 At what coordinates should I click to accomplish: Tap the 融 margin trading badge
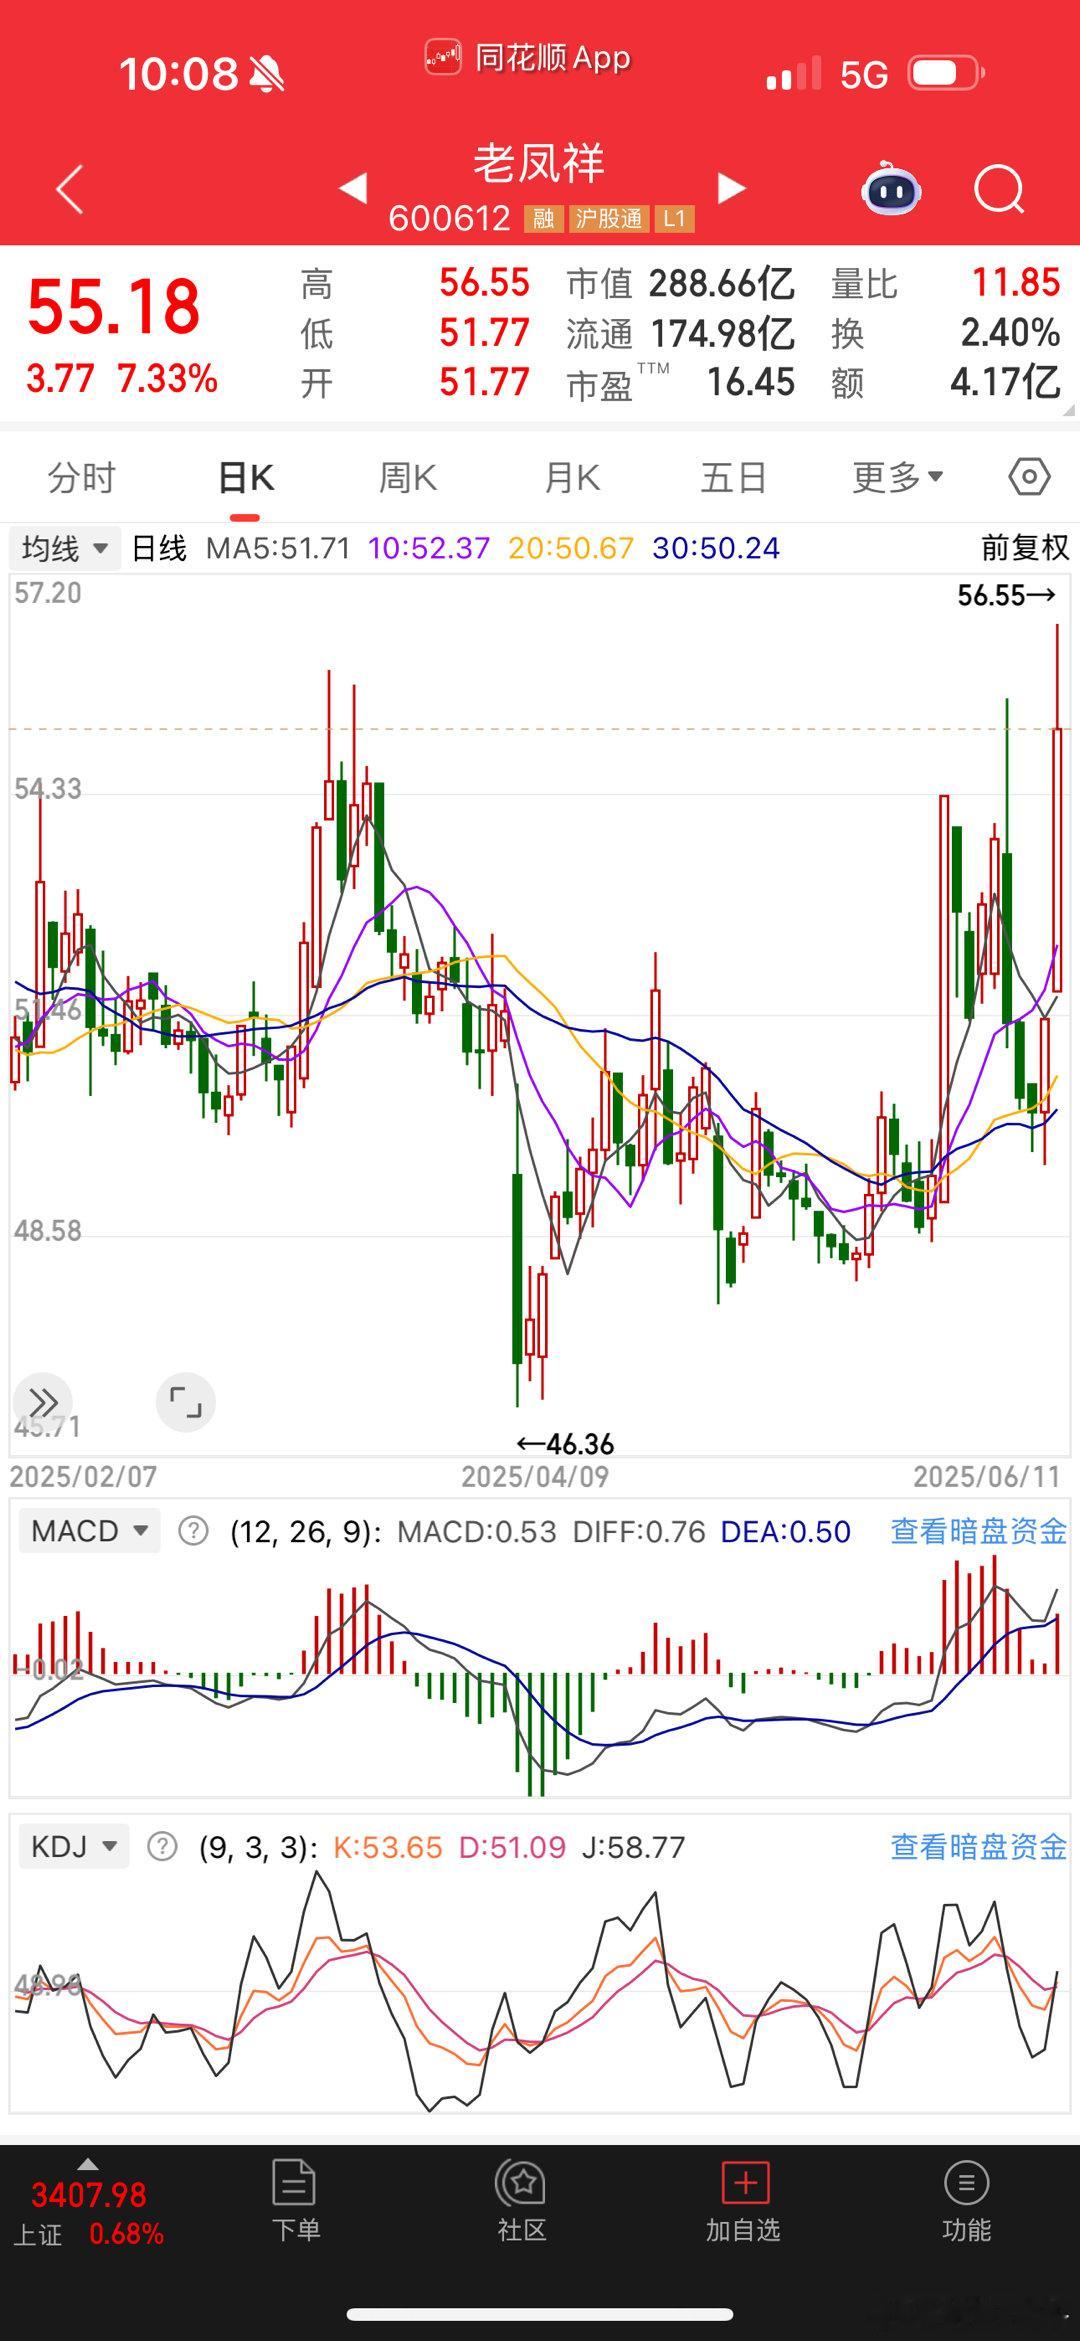544,219
